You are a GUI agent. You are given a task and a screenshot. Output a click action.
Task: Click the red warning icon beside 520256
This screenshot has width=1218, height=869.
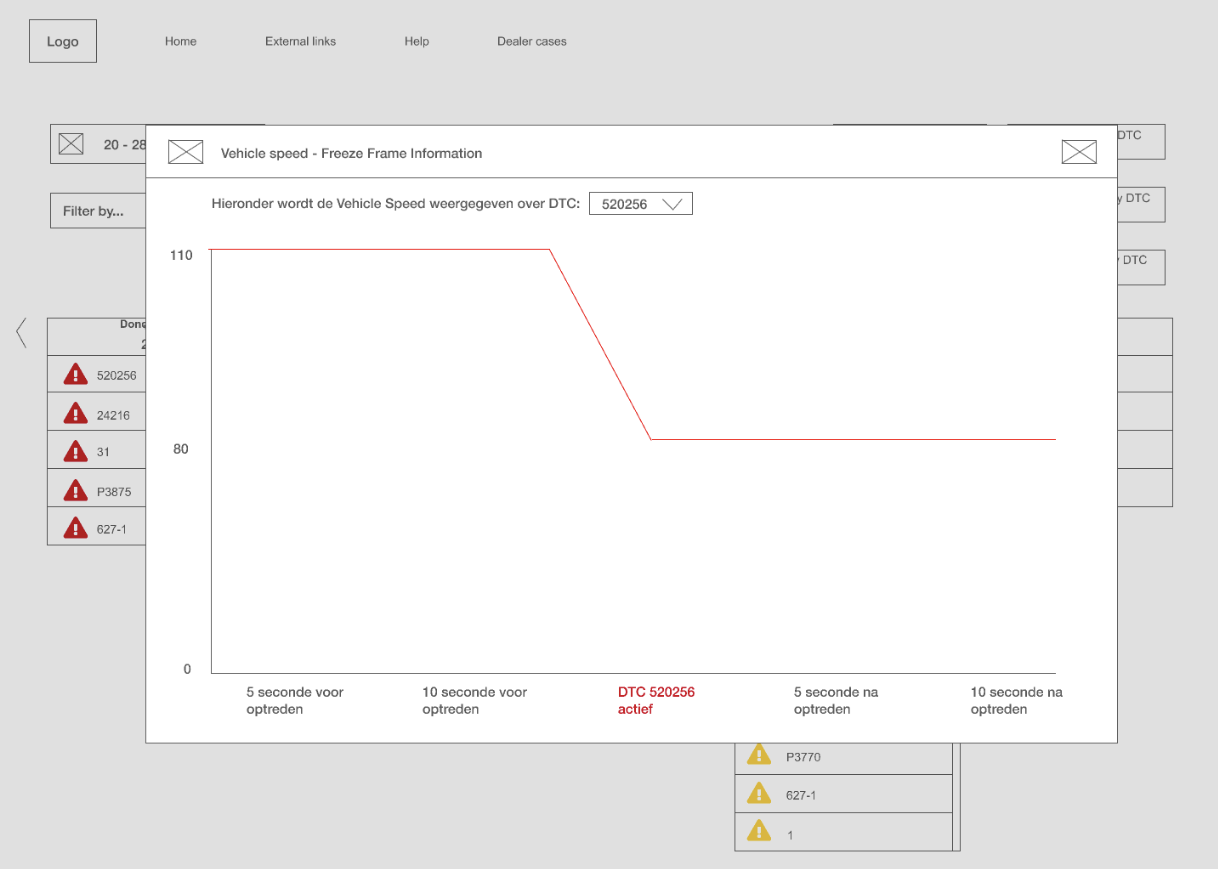75,375
